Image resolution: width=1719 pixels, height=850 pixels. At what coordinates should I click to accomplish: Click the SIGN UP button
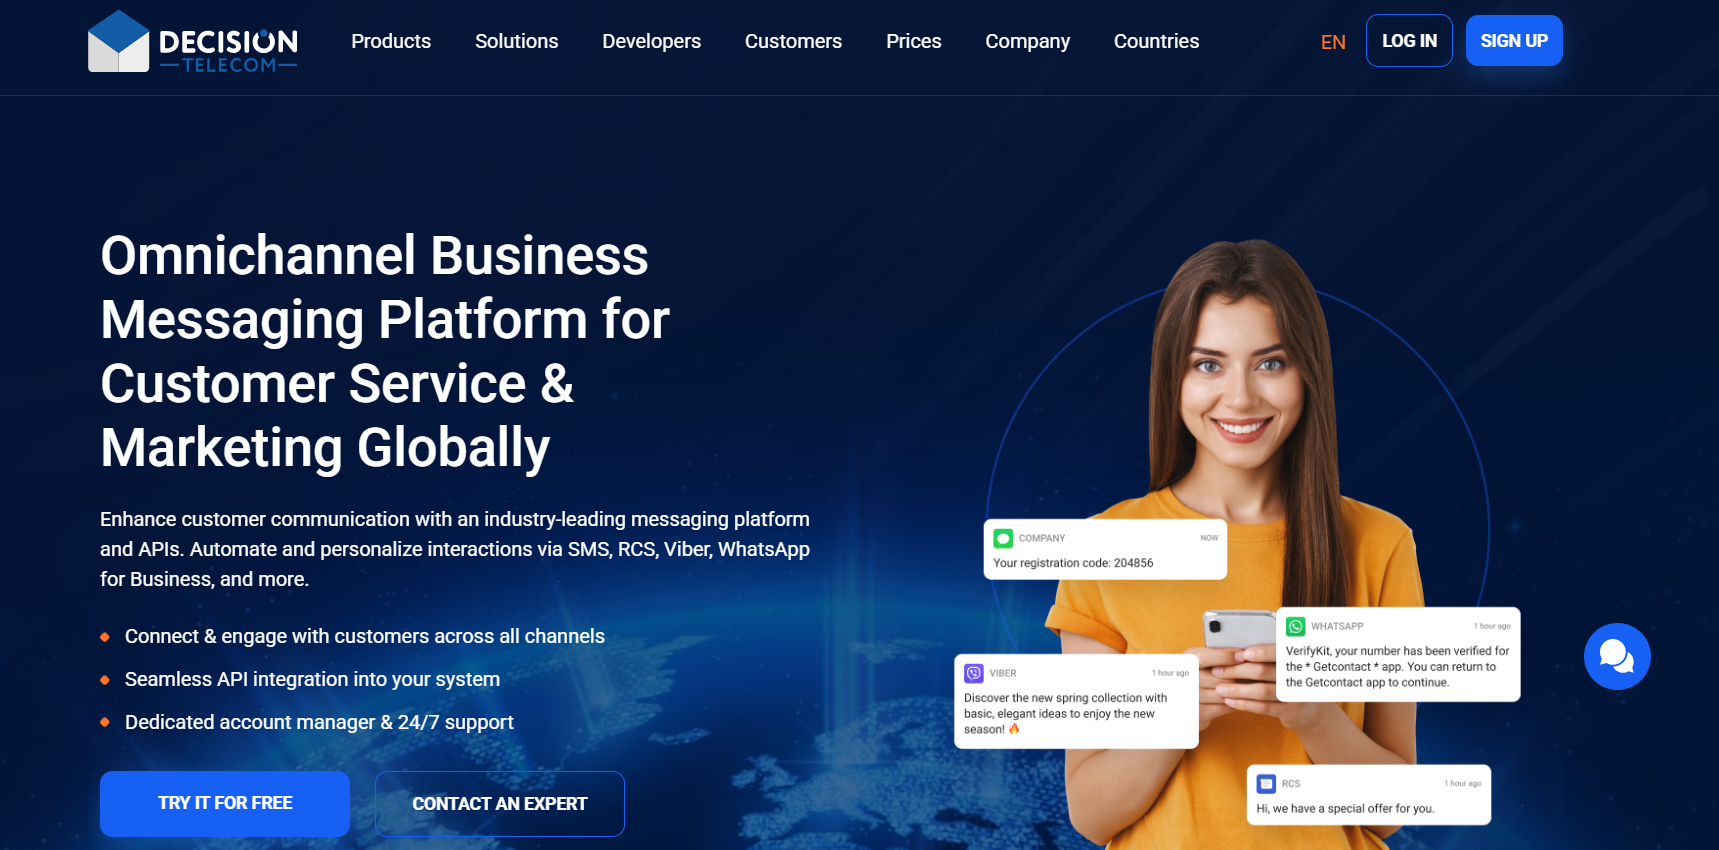pos(1514,41)
